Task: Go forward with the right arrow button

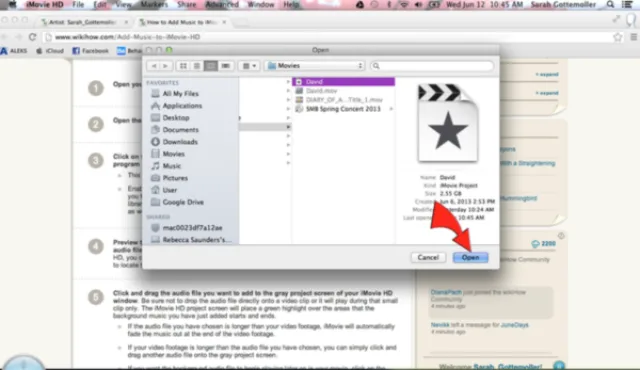Action: (166, 66)
